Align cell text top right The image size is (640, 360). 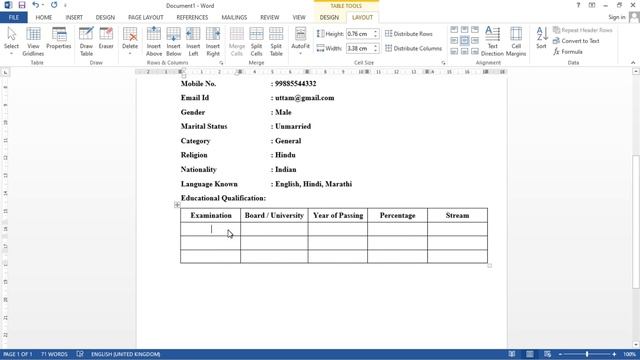pos(475,30)
